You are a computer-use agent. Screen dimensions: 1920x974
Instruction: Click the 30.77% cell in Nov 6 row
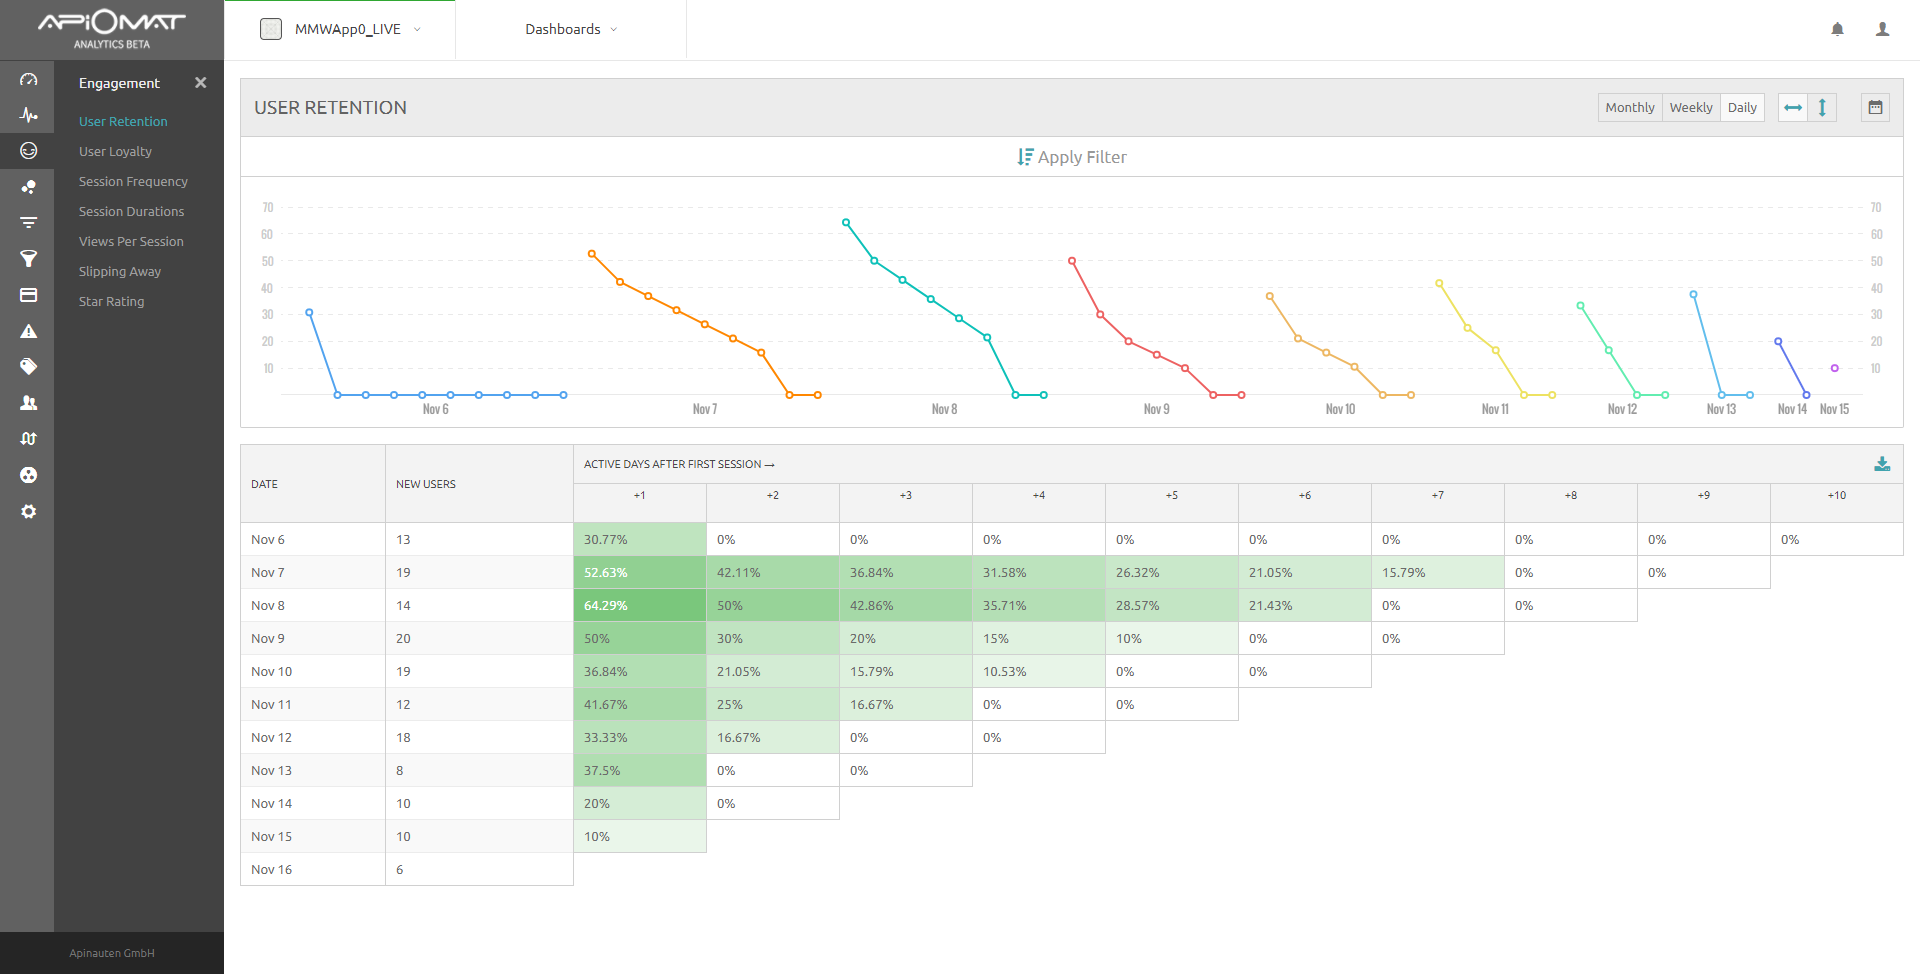coord(640,539)
